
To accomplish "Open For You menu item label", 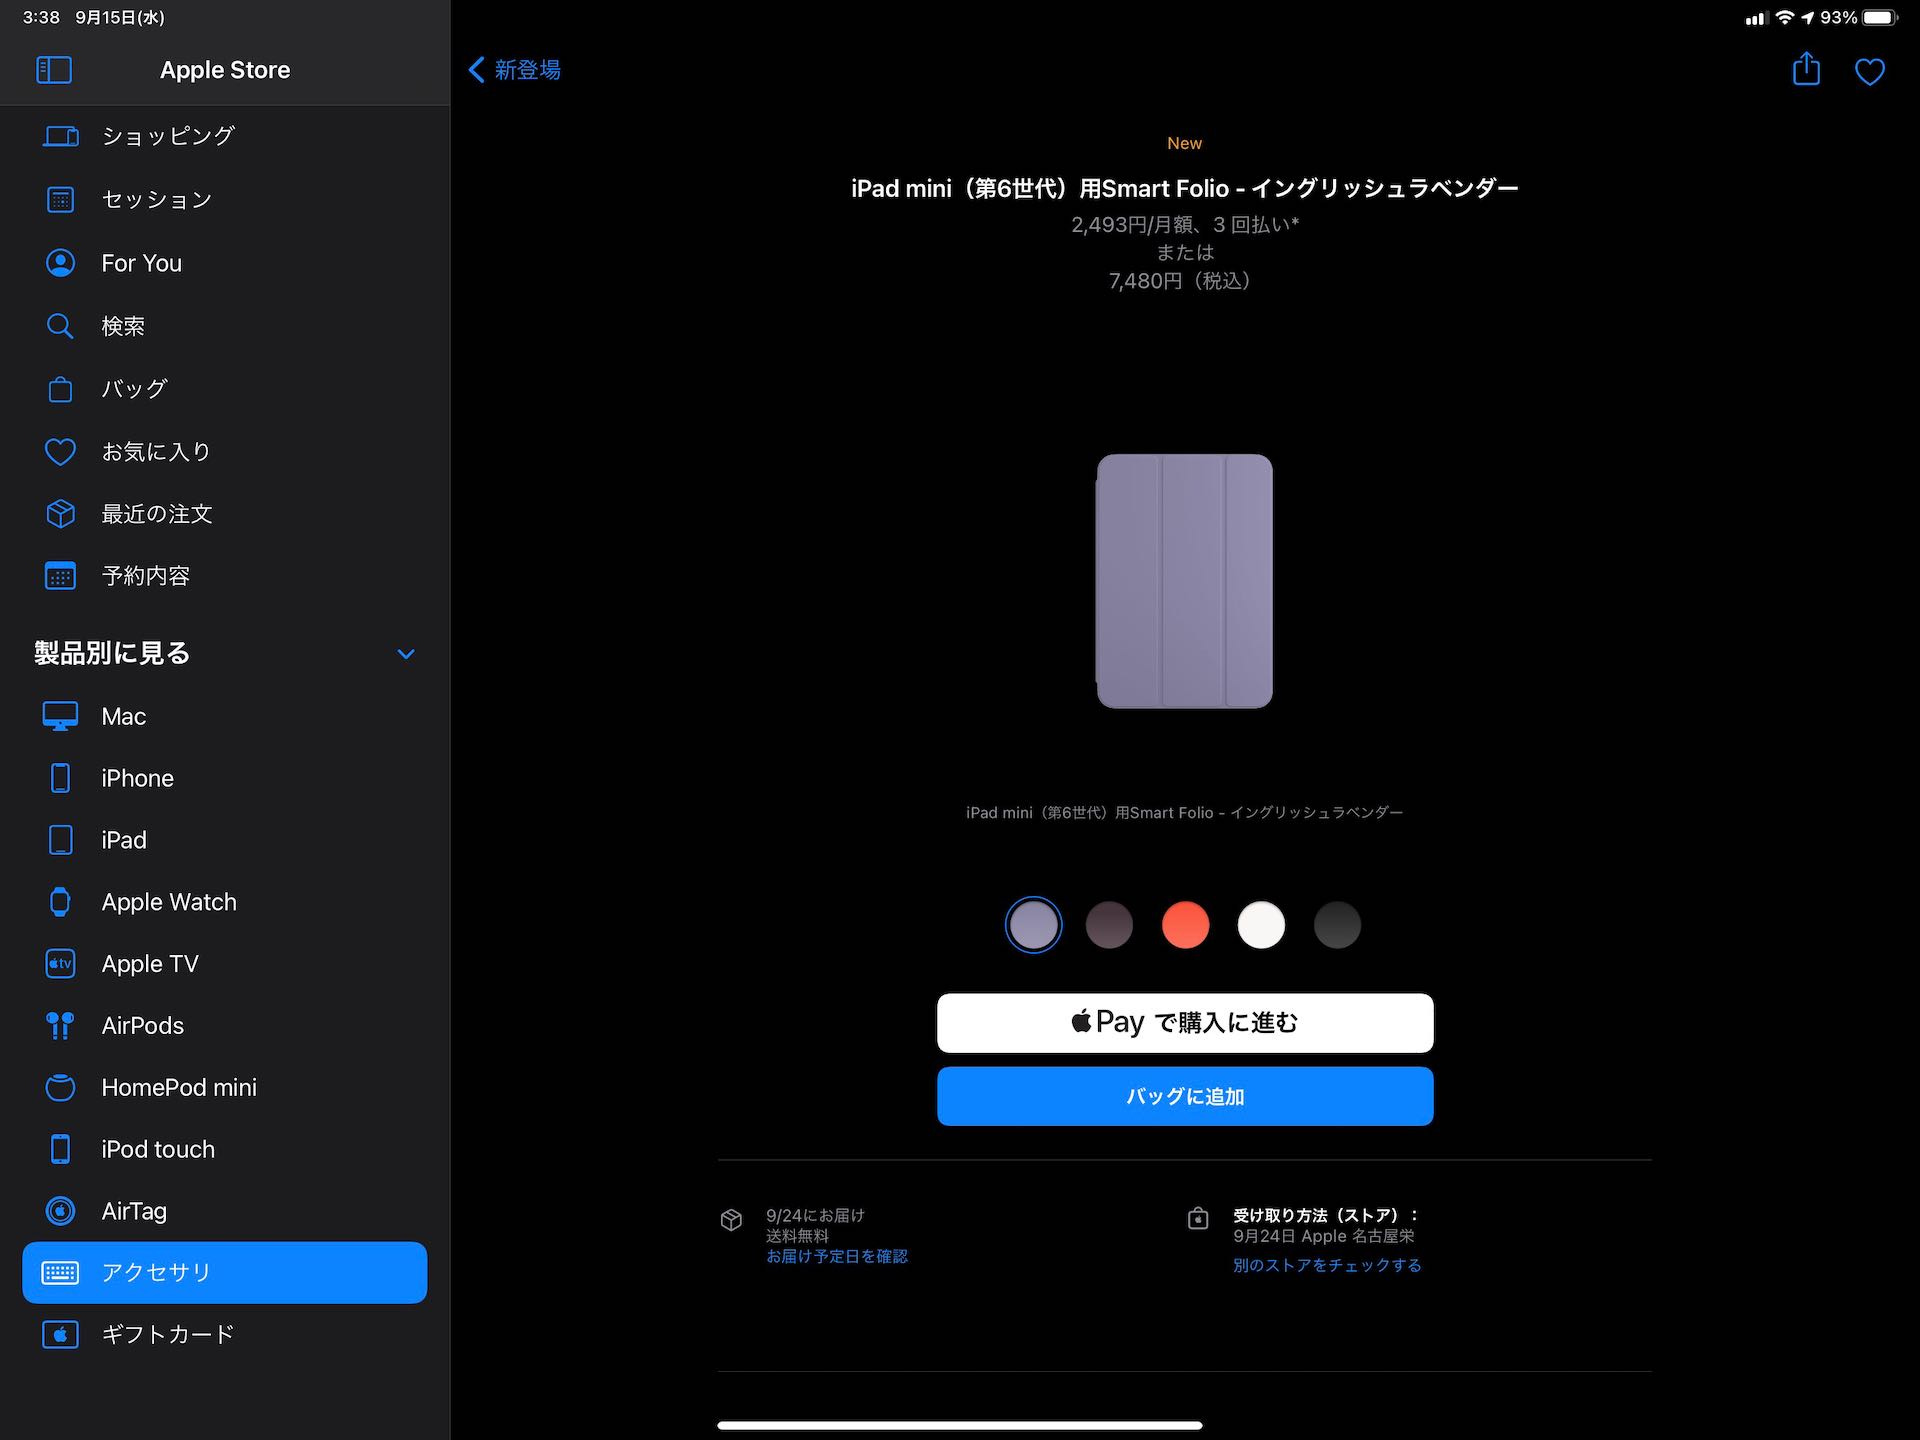I will (142, 263).
